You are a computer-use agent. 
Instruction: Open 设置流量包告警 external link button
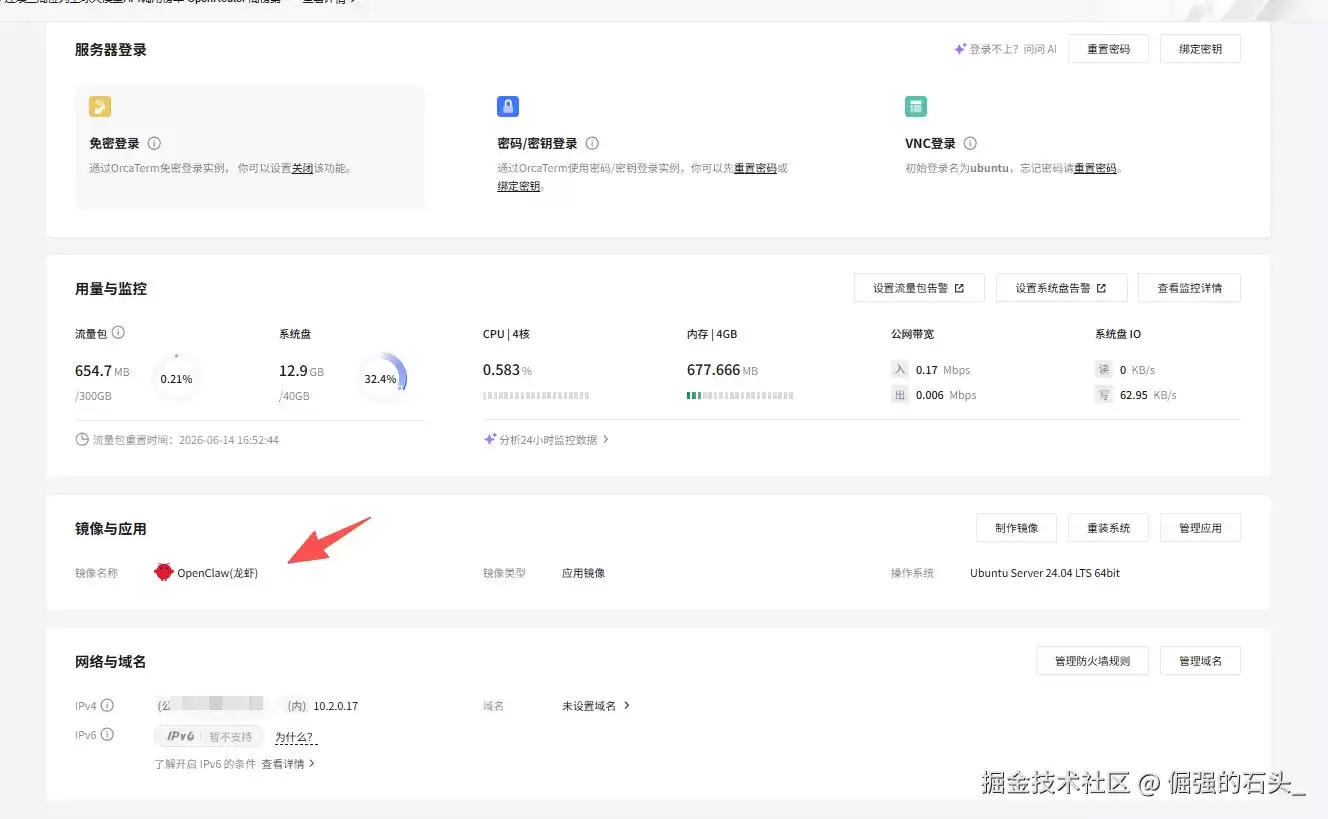pyautogui.click(x=919, y=288)
